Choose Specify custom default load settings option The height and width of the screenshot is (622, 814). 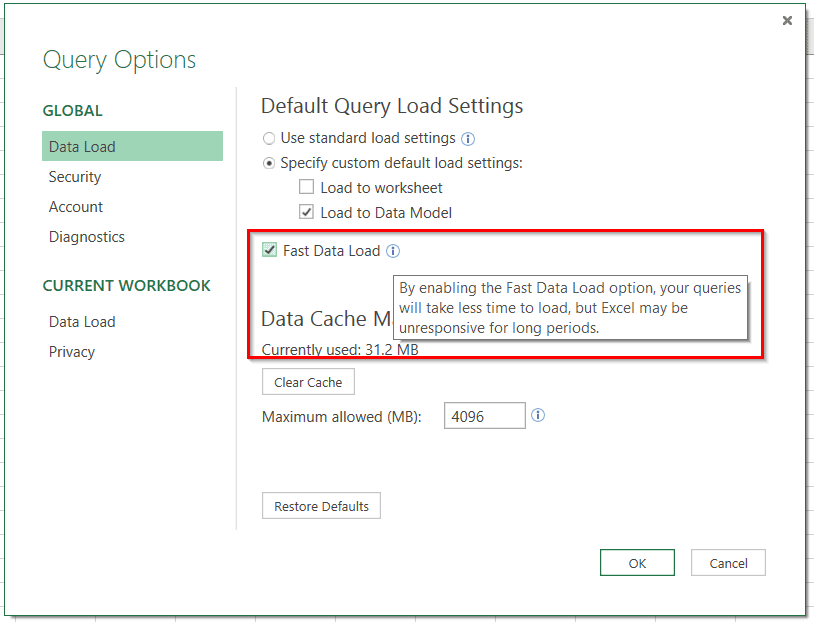(268, 163)
